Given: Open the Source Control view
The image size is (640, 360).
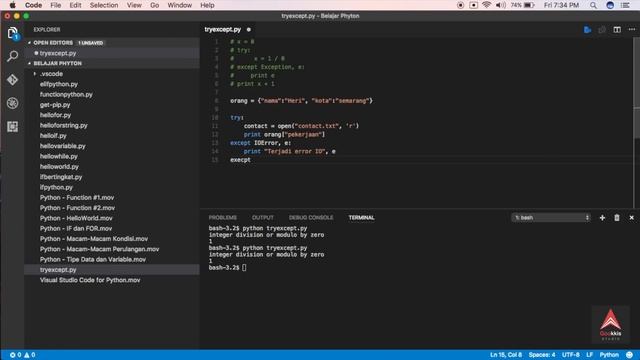Looking at the screenshot, I should [x=12, y=80].
